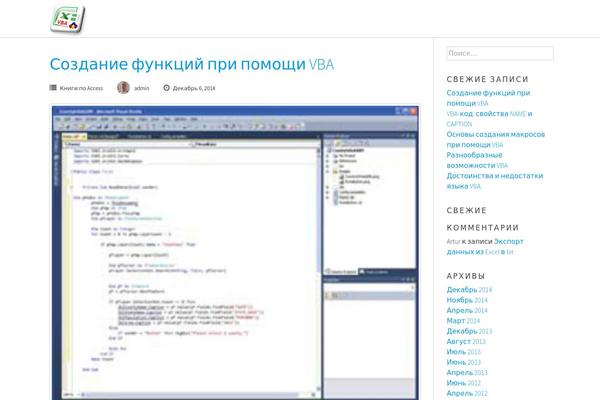600x400 pixels.
Task: Open 'Достоинства и недостатки языка VBA' post
Action: point(495,181)
